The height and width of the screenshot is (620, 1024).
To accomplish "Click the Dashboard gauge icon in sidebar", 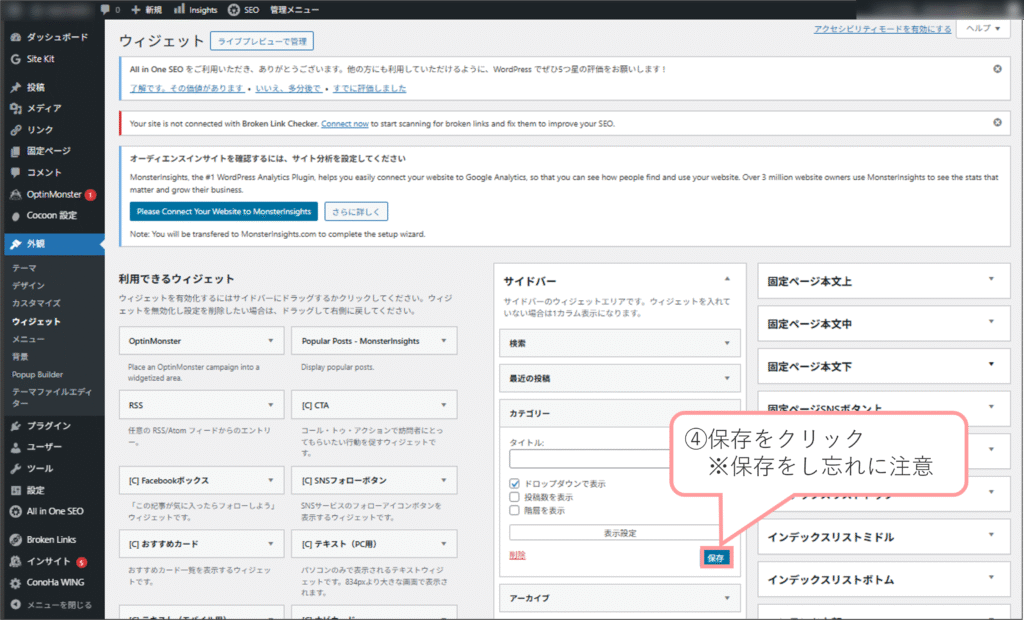I will [x=16, y=37].
